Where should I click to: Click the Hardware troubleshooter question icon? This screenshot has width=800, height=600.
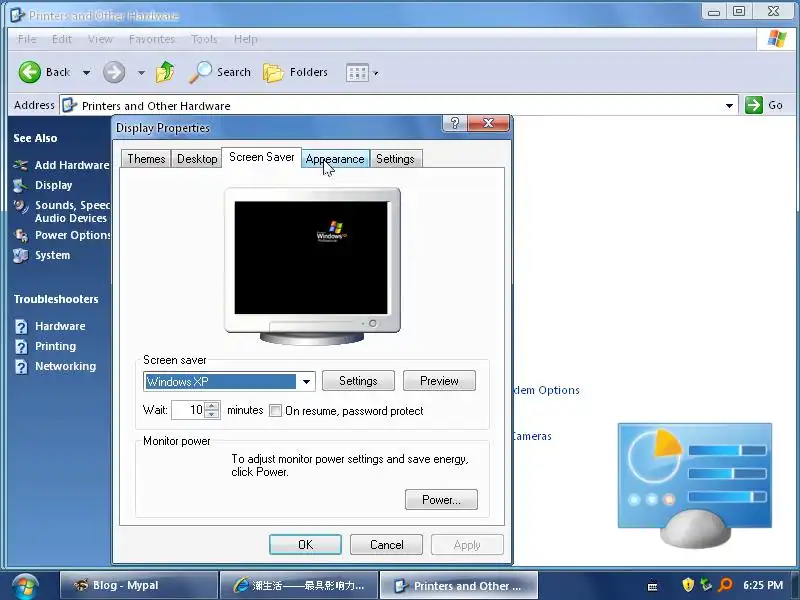(x=21, y=326)
